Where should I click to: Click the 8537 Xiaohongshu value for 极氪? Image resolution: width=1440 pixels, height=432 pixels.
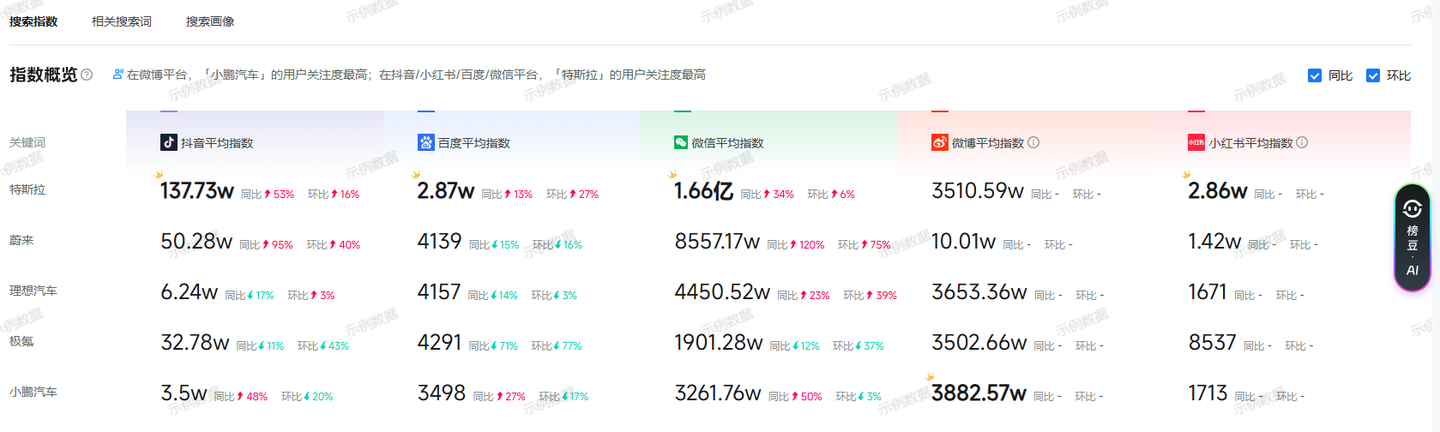tap(1210, 342)
